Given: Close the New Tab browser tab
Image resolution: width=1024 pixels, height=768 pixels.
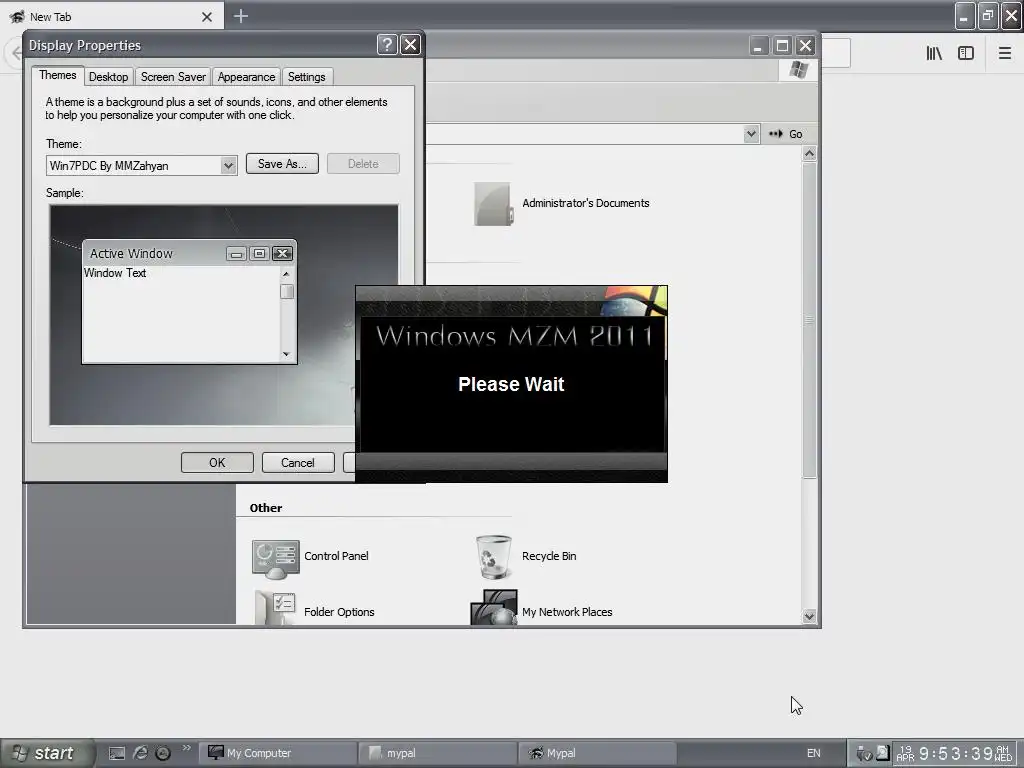Looking at the screenshot, I should [x=207, y=17].
